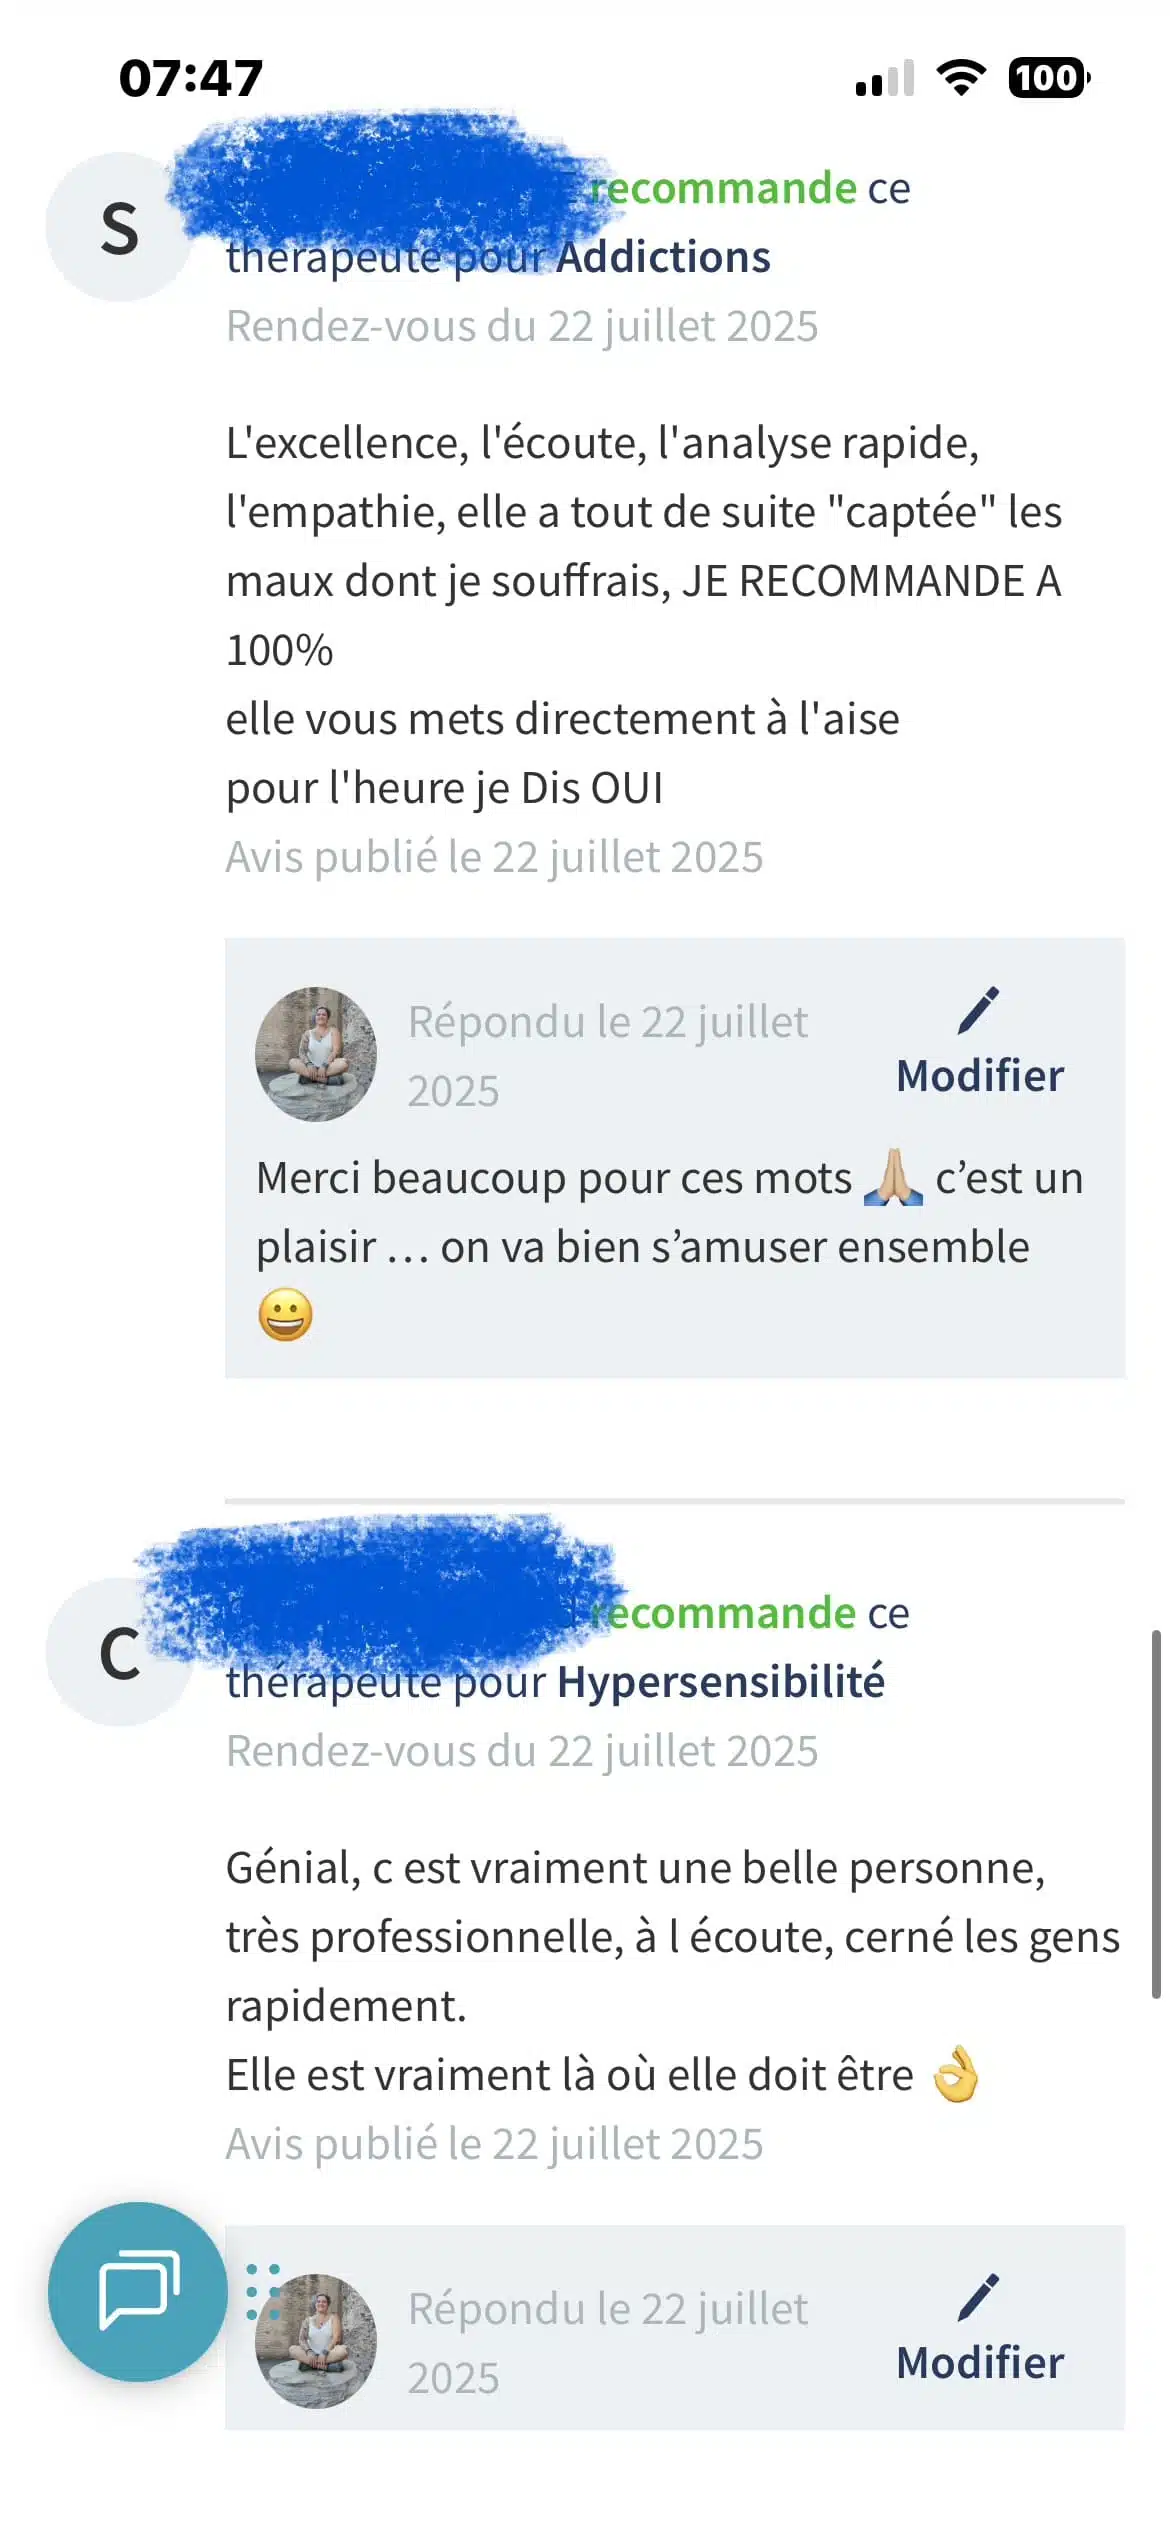Tap the 07:47 clock in status bar
This screenshot has width=1170, height=2532.
[x=191, y=78]
